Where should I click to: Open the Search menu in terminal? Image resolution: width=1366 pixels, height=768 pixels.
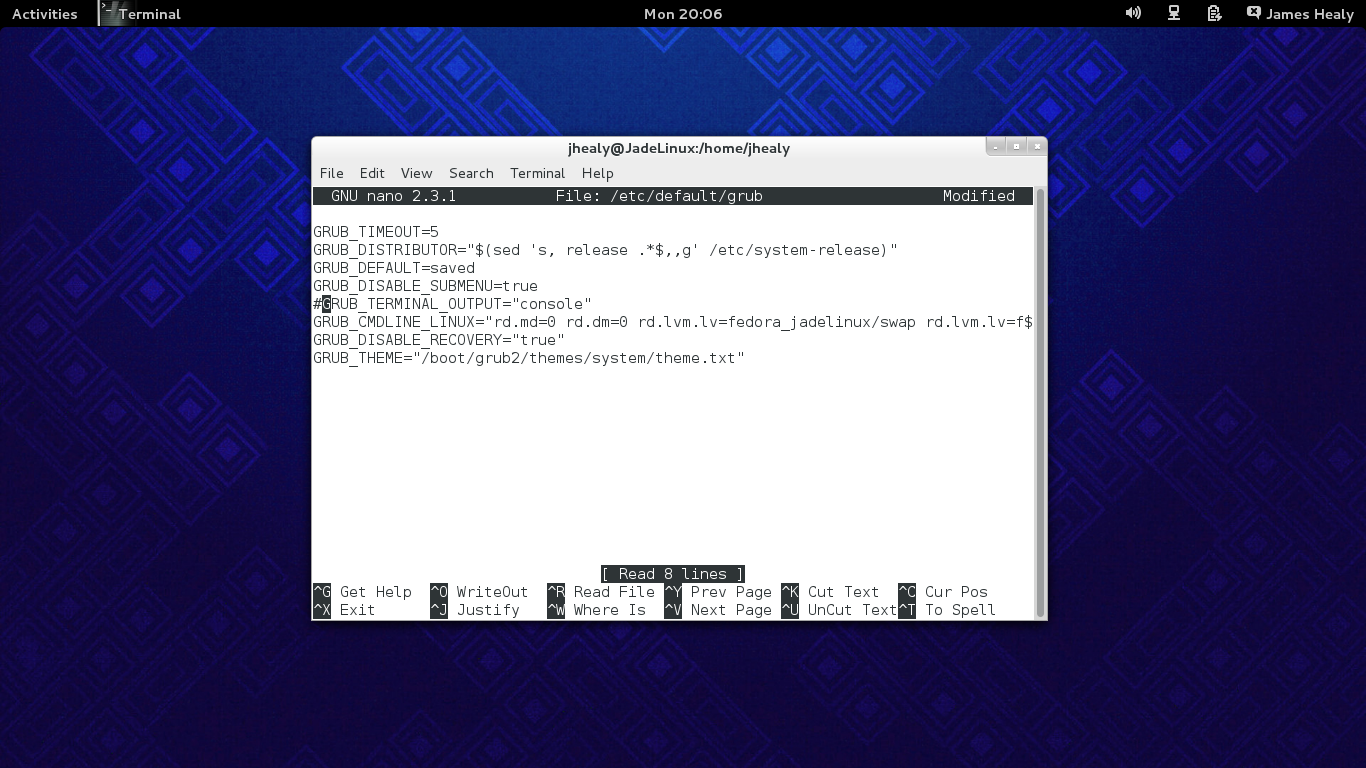pos(471,173)
